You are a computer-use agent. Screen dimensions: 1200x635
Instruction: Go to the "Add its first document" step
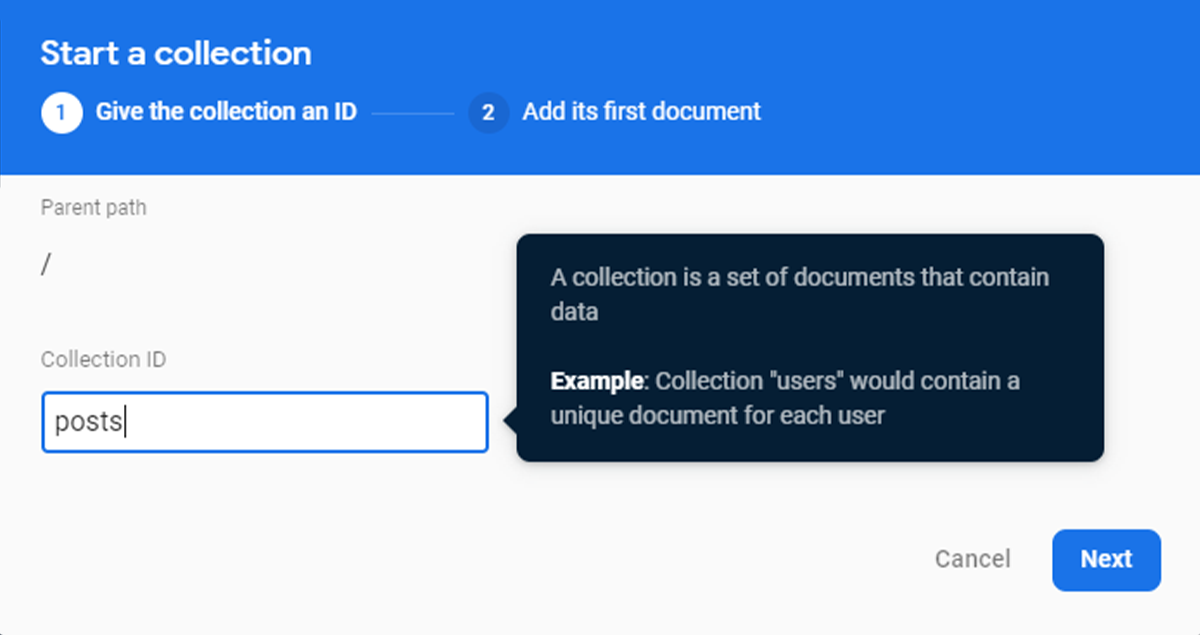pos(641,112)
